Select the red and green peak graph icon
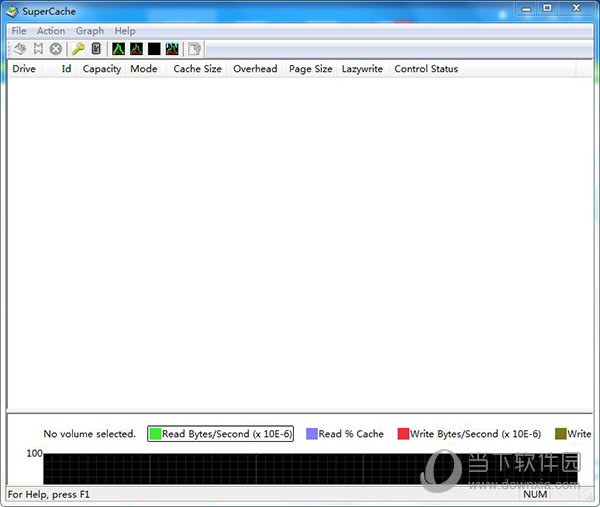Screen dimensions: 600x507 136,49
